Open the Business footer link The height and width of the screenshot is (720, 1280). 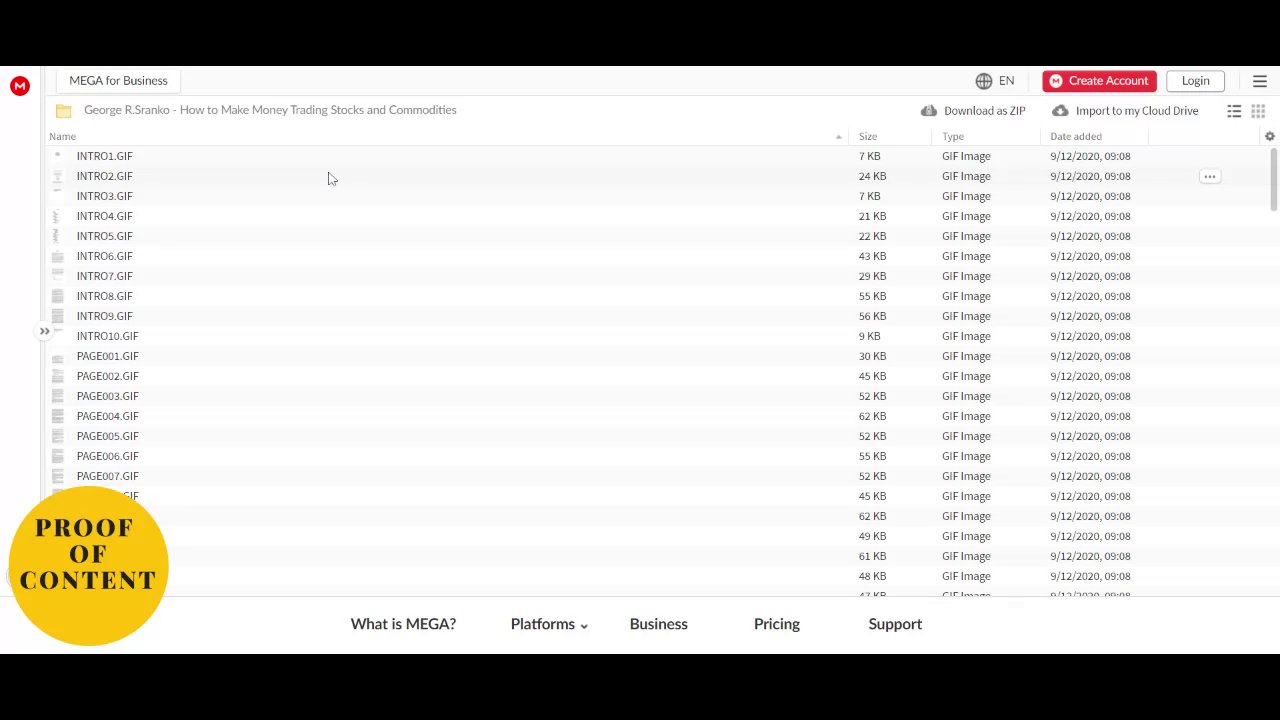658,624
